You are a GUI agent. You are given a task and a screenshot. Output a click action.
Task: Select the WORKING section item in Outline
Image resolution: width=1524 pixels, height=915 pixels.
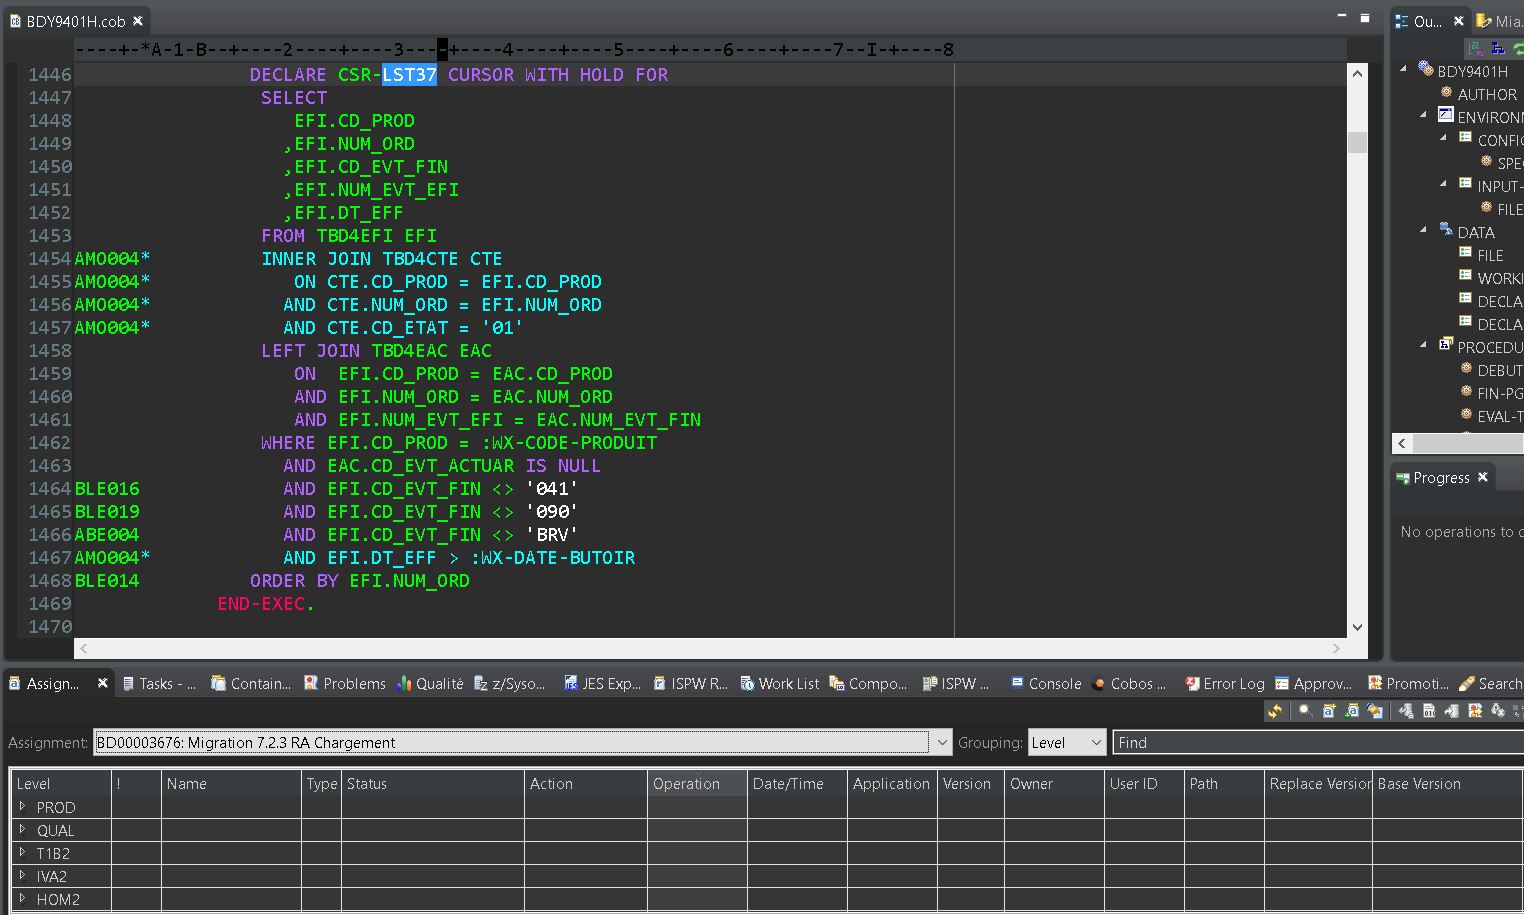[x=1499, y=278]
